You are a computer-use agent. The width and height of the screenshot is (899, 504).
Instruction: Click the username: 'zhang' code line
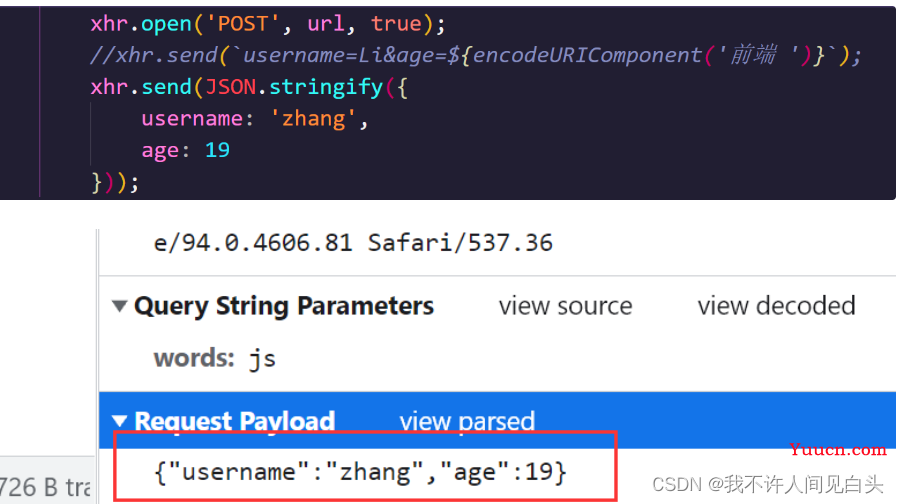click(255, 119)
